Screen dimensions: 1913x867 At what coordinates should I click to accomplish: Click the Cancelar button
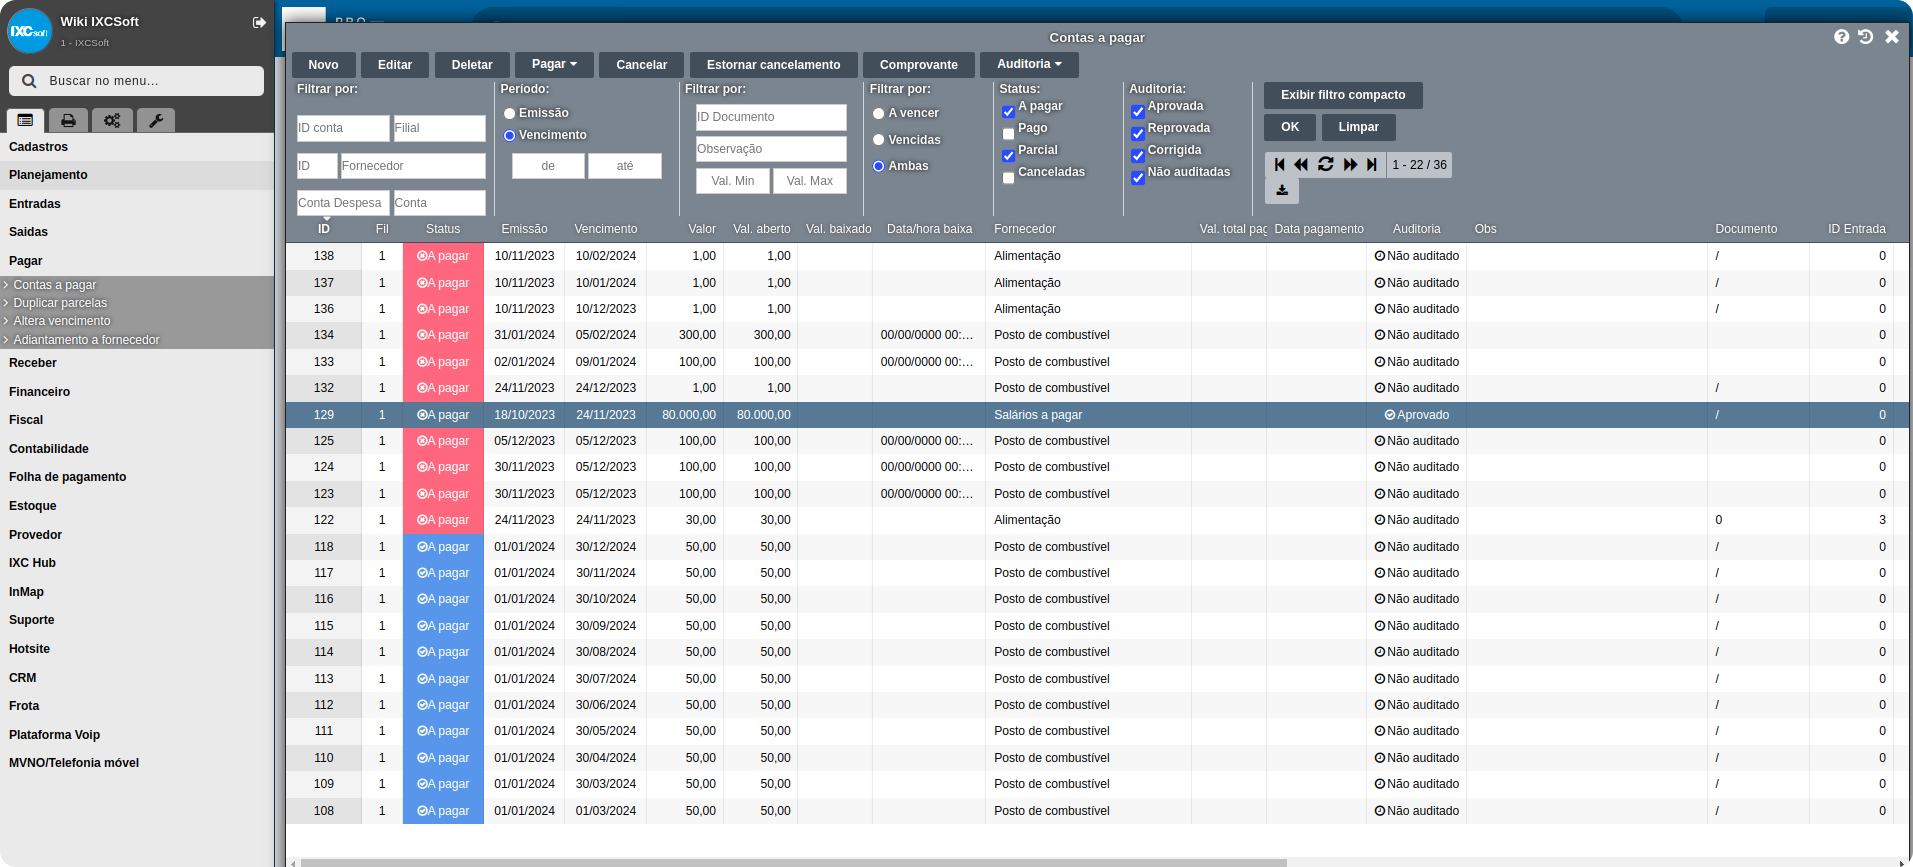click(x=642, y=65)
